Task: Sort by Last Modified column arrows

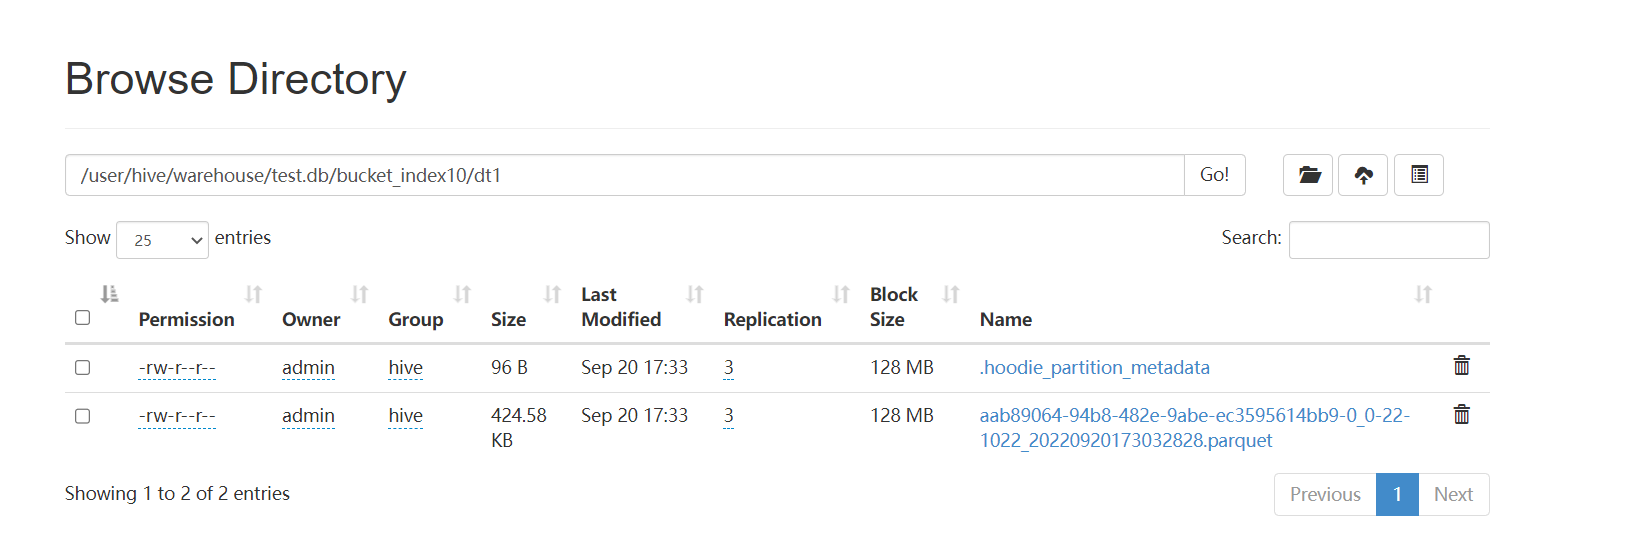Action: (x=695, y=294)
